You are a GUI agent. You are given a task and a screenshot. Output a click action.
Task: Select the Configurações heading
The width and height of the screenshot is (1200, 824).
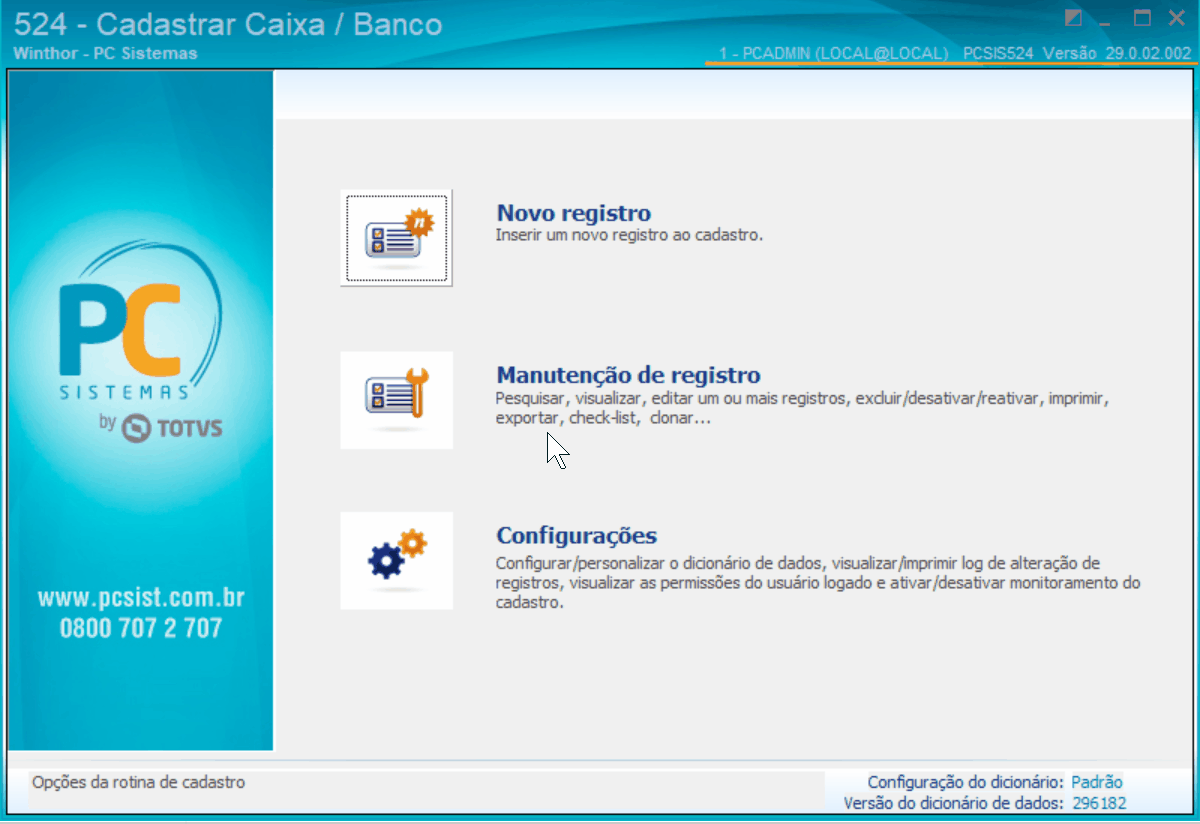pyautogui.click(x=577, y=534)
